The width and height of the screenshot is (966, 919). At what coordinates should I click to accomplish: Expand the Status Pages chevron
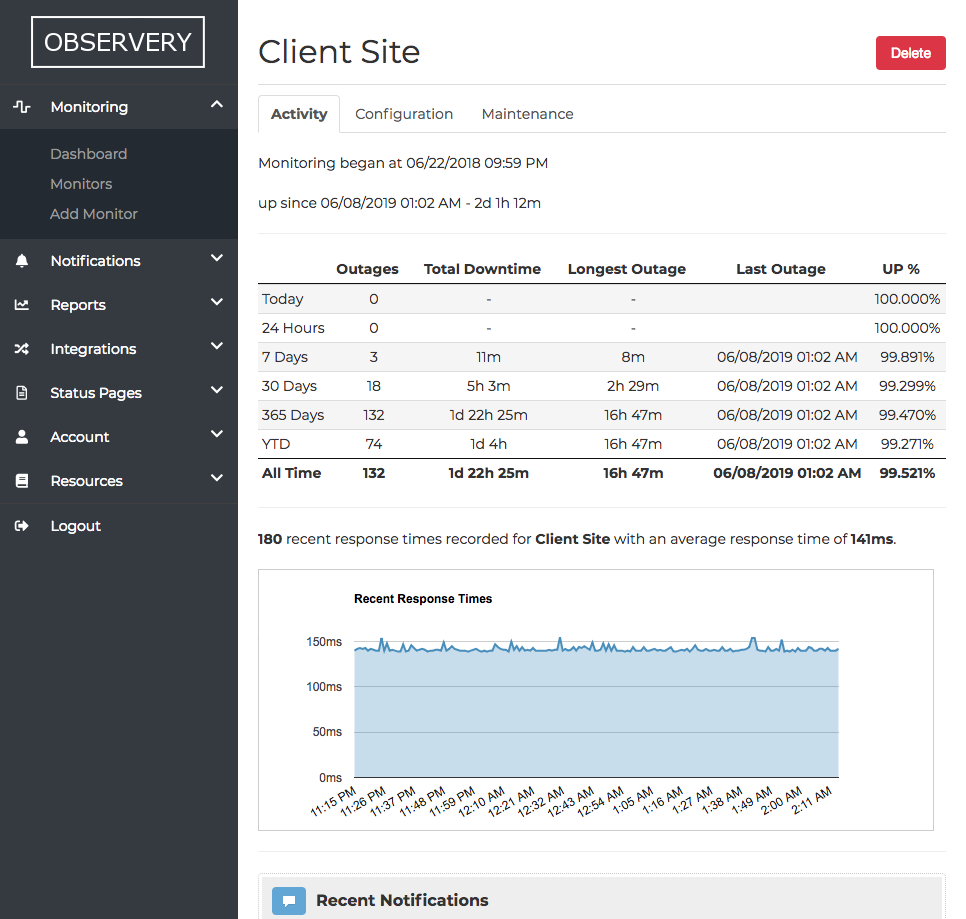tap(217, 390)
